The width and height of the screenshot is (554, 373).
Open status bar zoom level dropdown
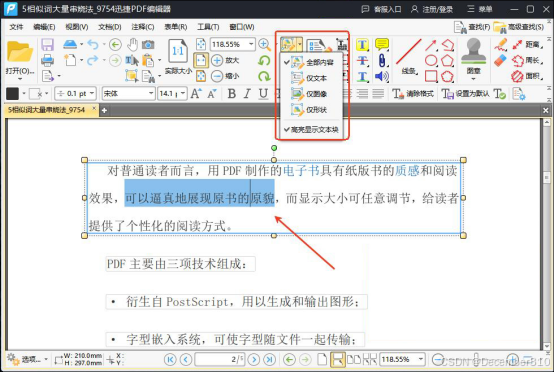click(x=421, y=360)
